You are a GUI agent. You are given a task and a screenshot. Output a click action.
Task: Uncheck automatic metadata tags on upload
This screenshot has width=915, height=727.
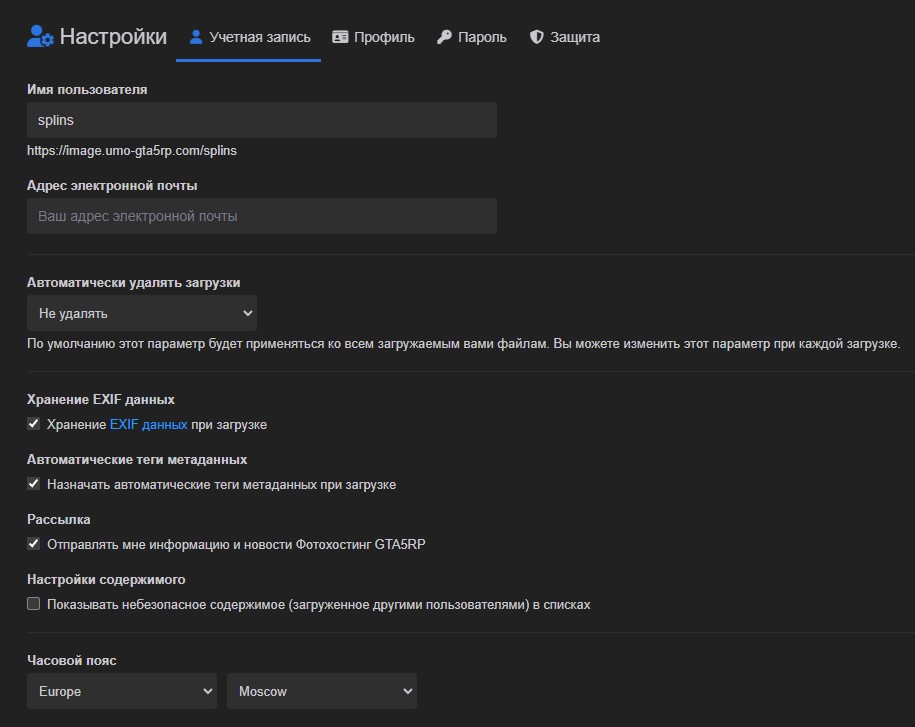pyautogui.click(x=34, y=484)
